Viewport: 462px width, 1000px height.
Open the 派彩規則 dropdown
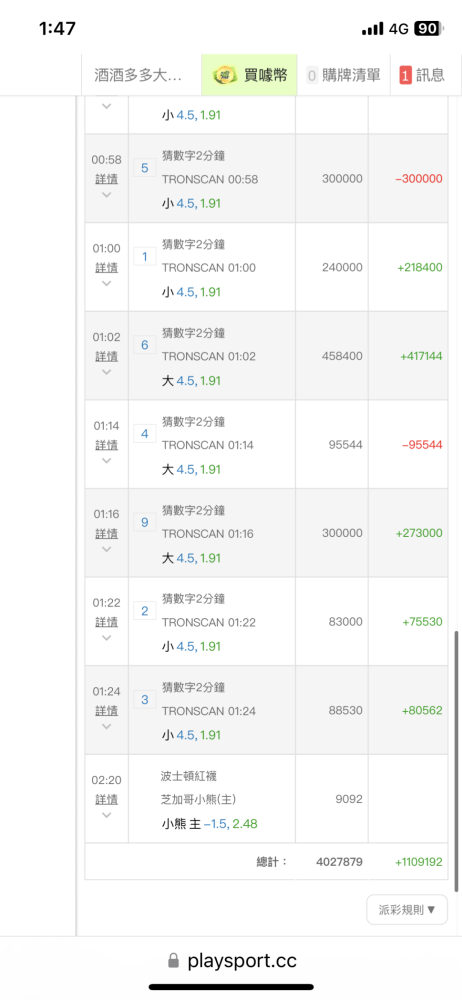pyautogui.click(x=406, y=909)
